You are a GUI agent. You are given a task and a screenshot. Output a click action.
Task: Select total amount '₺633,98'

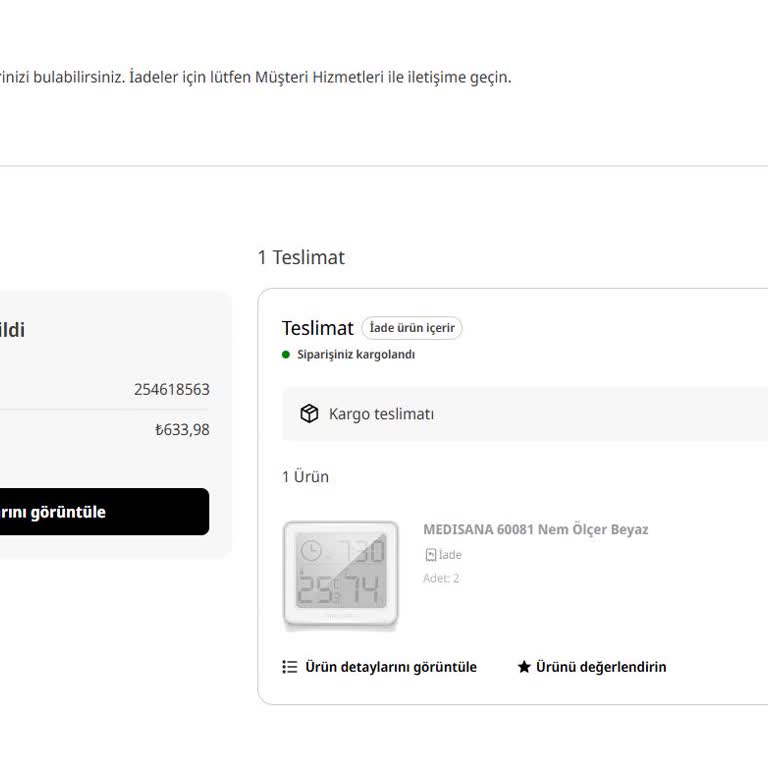182,430
